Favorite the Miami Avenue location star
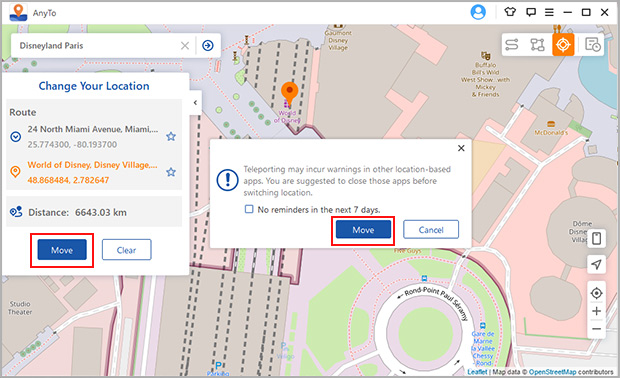This screenshot has height=378, width=620. point(171,136)
